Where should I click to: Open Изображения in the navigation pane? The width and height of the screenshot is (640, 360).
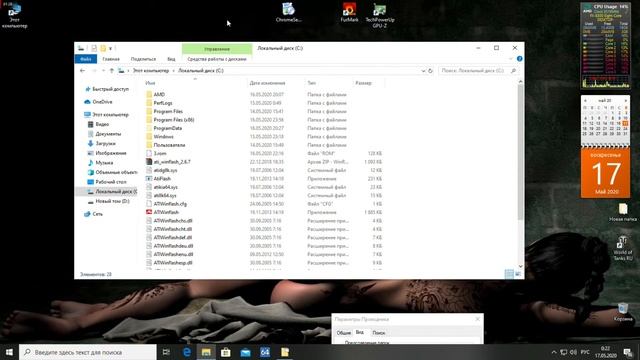(111, 153)
